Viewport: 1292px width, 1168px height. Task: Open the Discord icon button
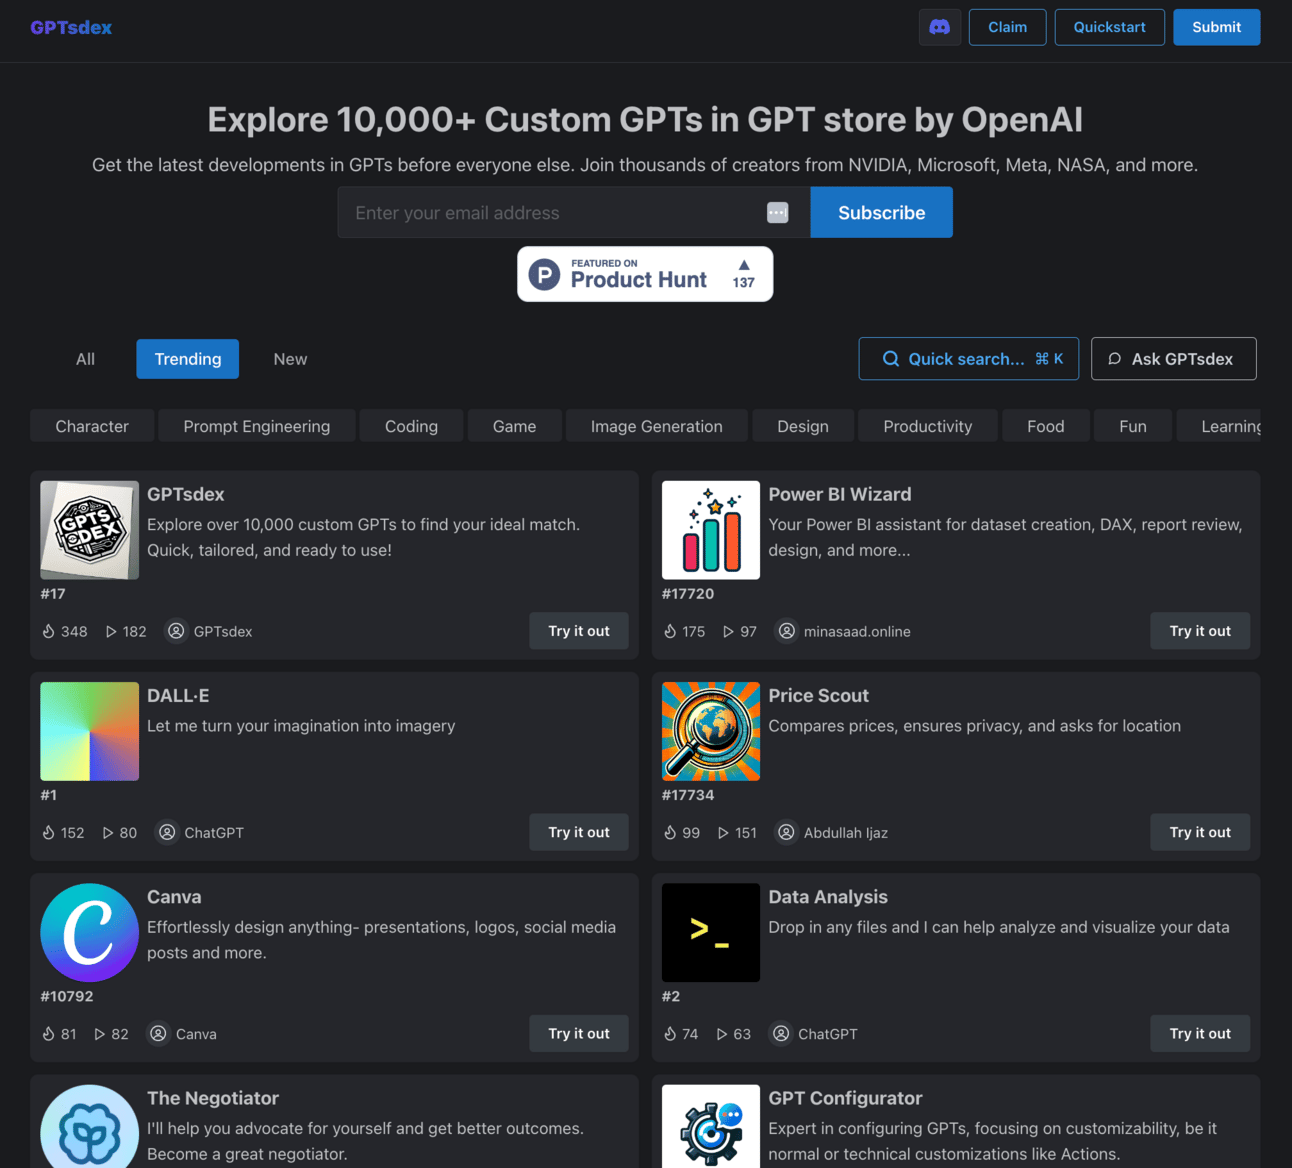940,27
